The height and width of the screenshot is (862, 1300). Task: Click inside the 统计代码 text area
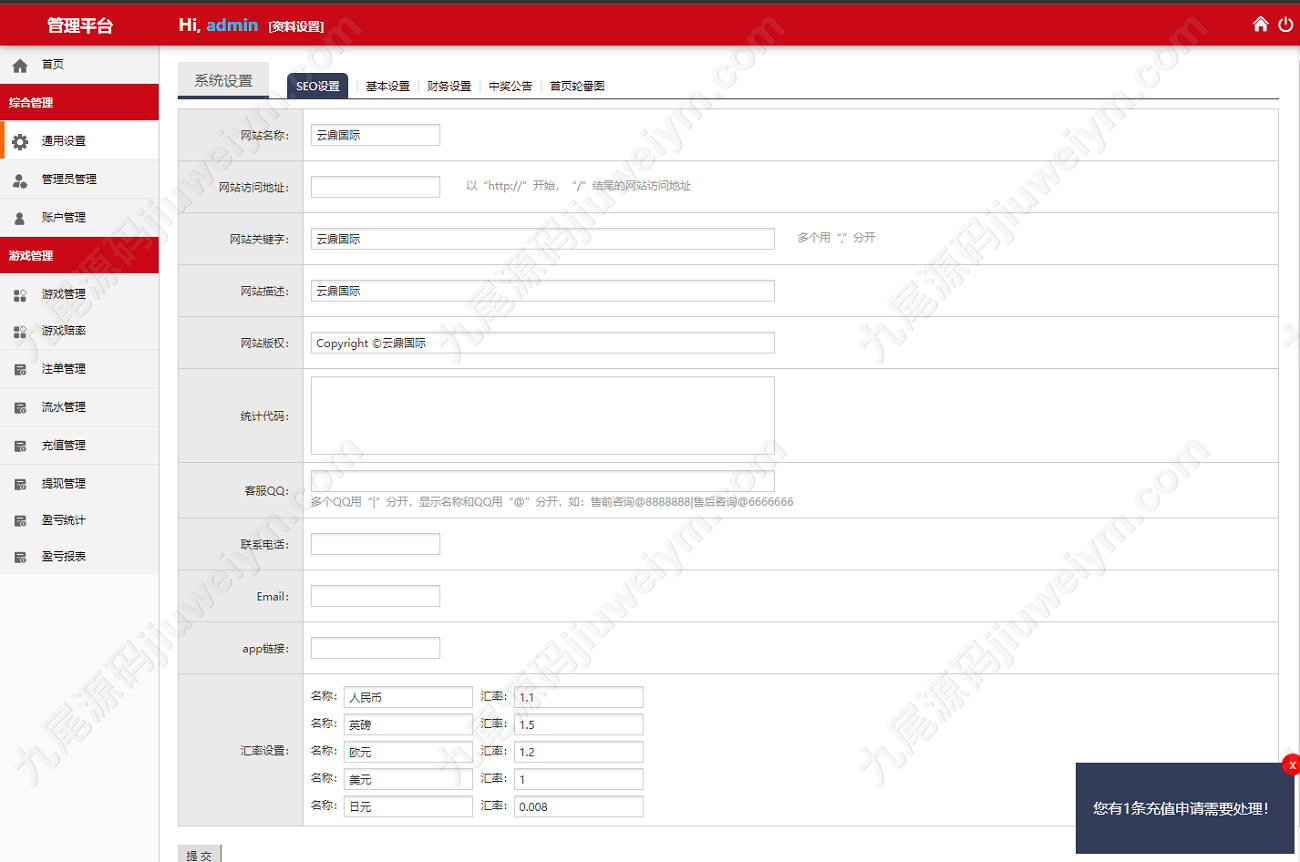(x=542, y=416)
